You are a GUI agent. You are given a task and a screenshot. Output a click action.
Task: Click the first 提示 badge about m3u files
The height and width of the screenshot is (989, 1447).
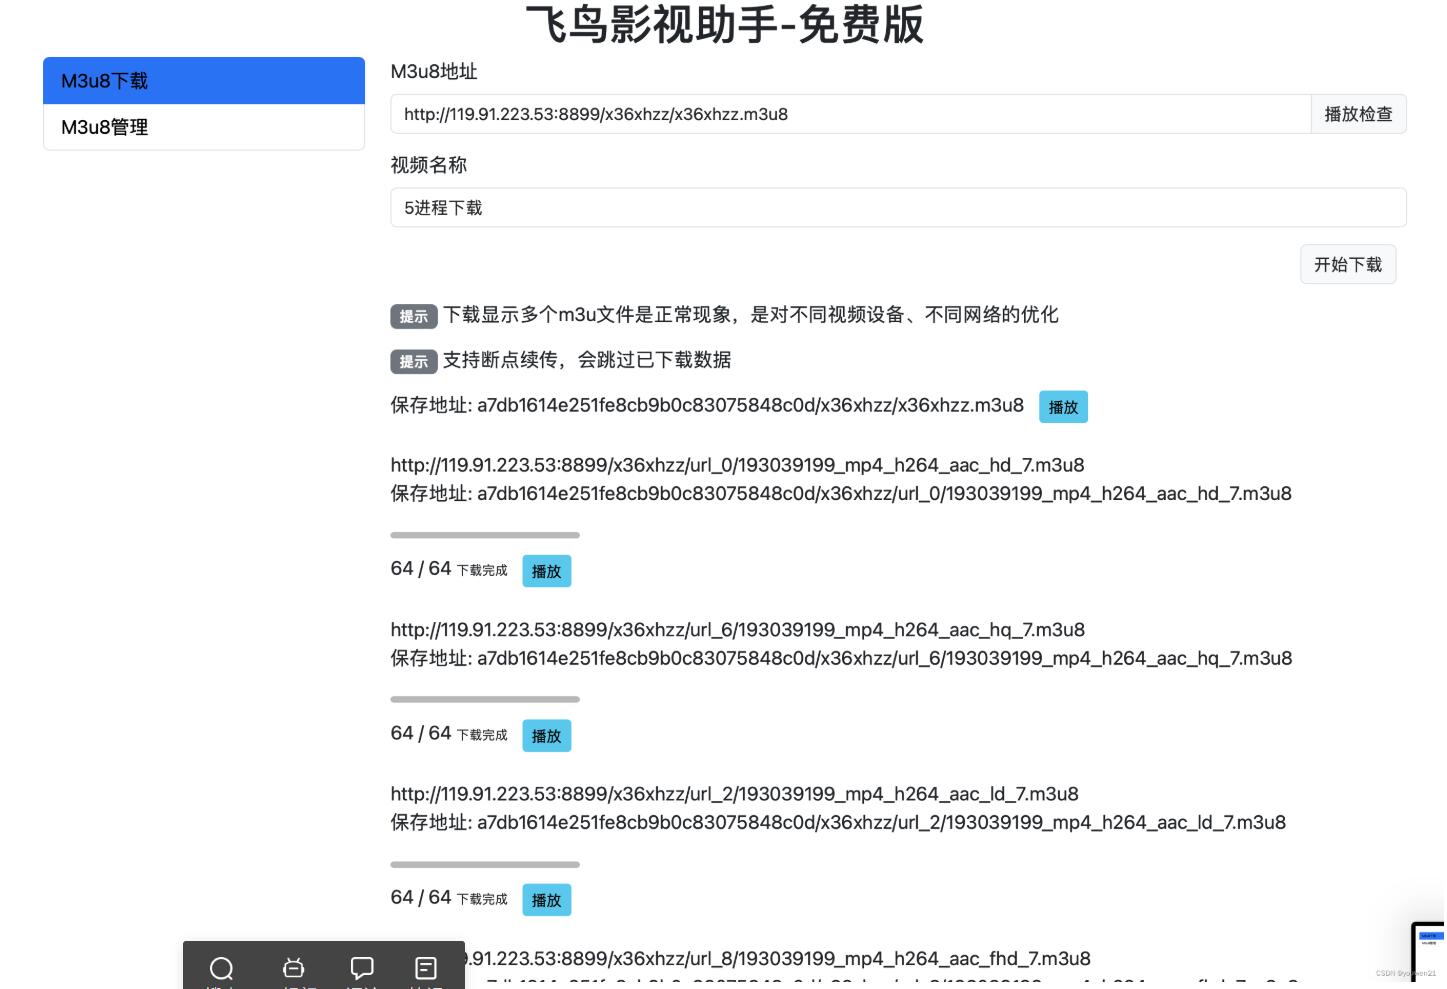coord(414,316)
